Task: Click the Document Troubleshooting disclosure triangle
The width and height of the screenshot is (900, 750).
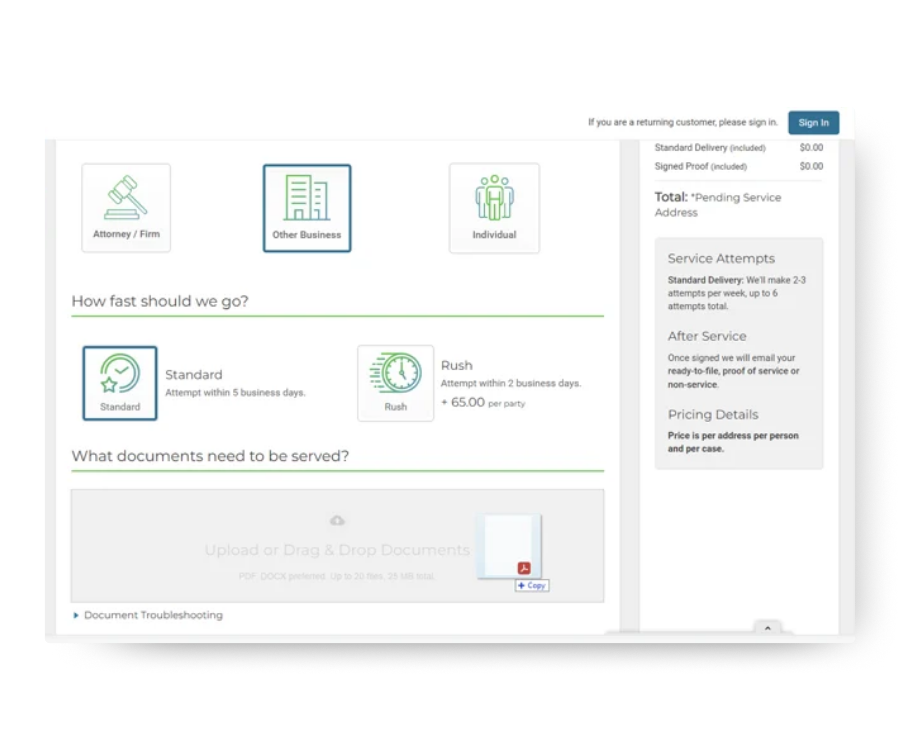Action: coord(76,615)
